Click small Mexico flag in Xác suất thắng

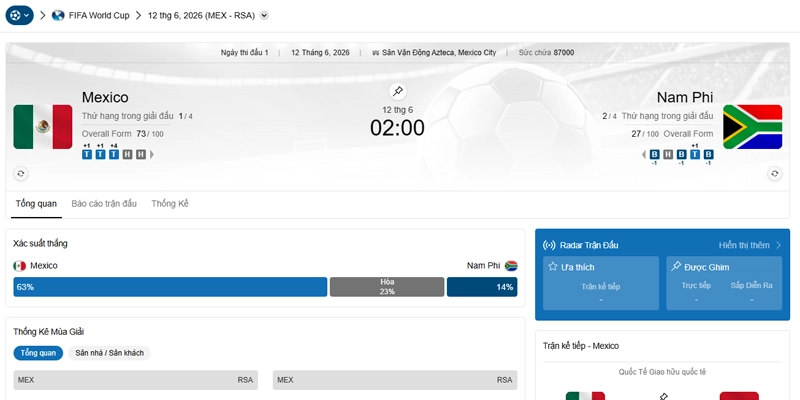pos(19,266)
